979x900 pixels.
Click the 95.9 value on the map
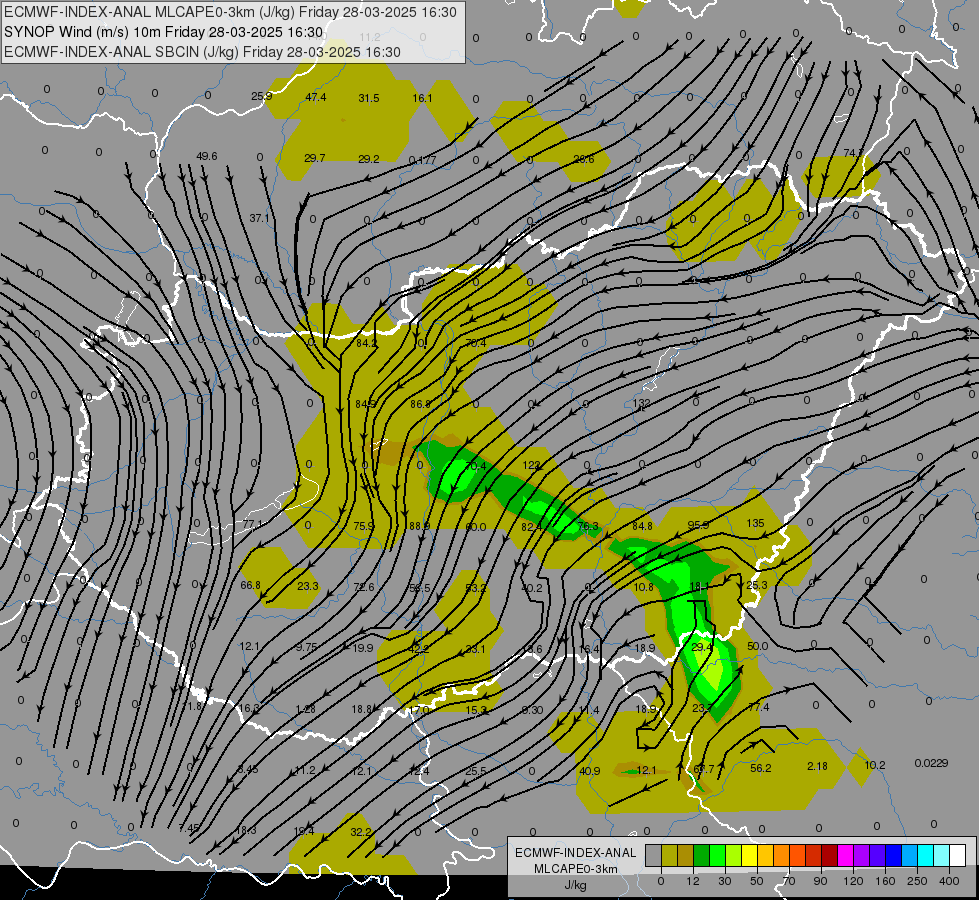pyautogui.click(x=698, y=525)
